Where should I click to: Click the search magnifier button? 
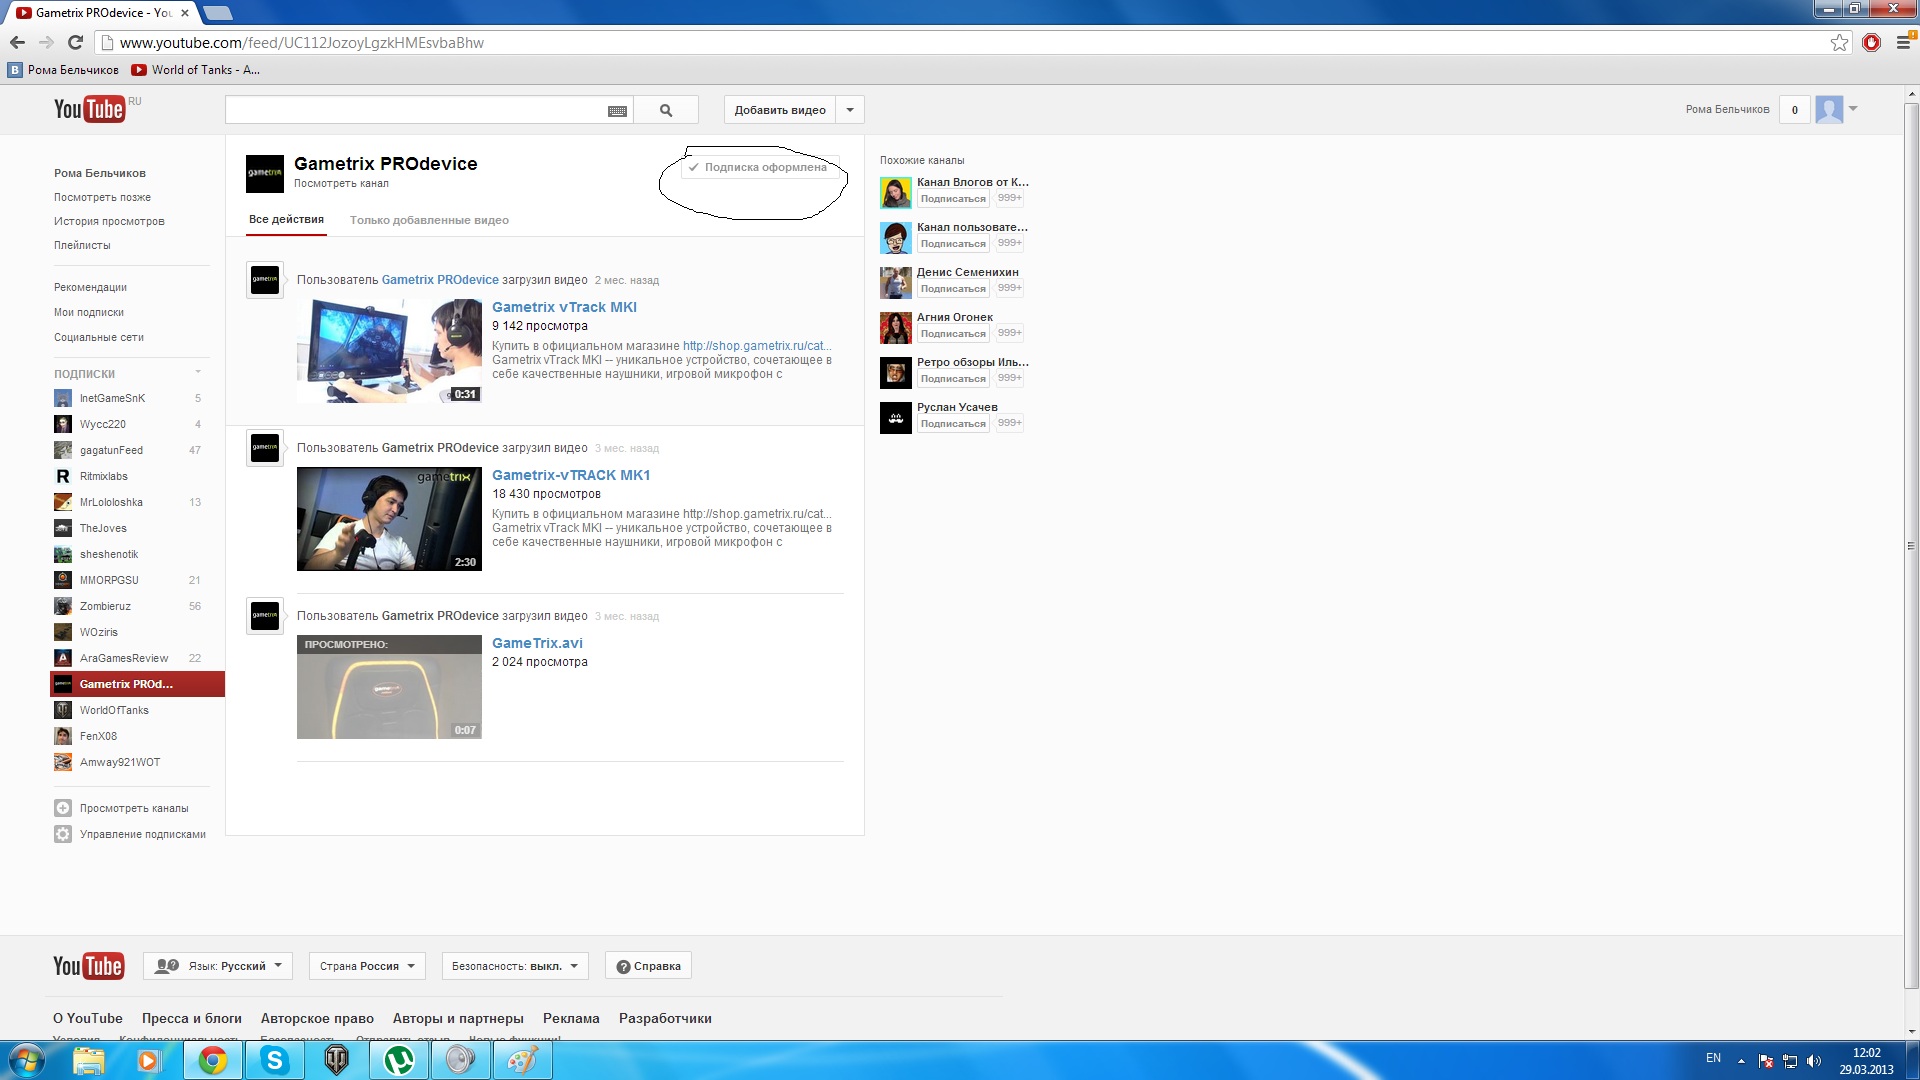[666, 110]
